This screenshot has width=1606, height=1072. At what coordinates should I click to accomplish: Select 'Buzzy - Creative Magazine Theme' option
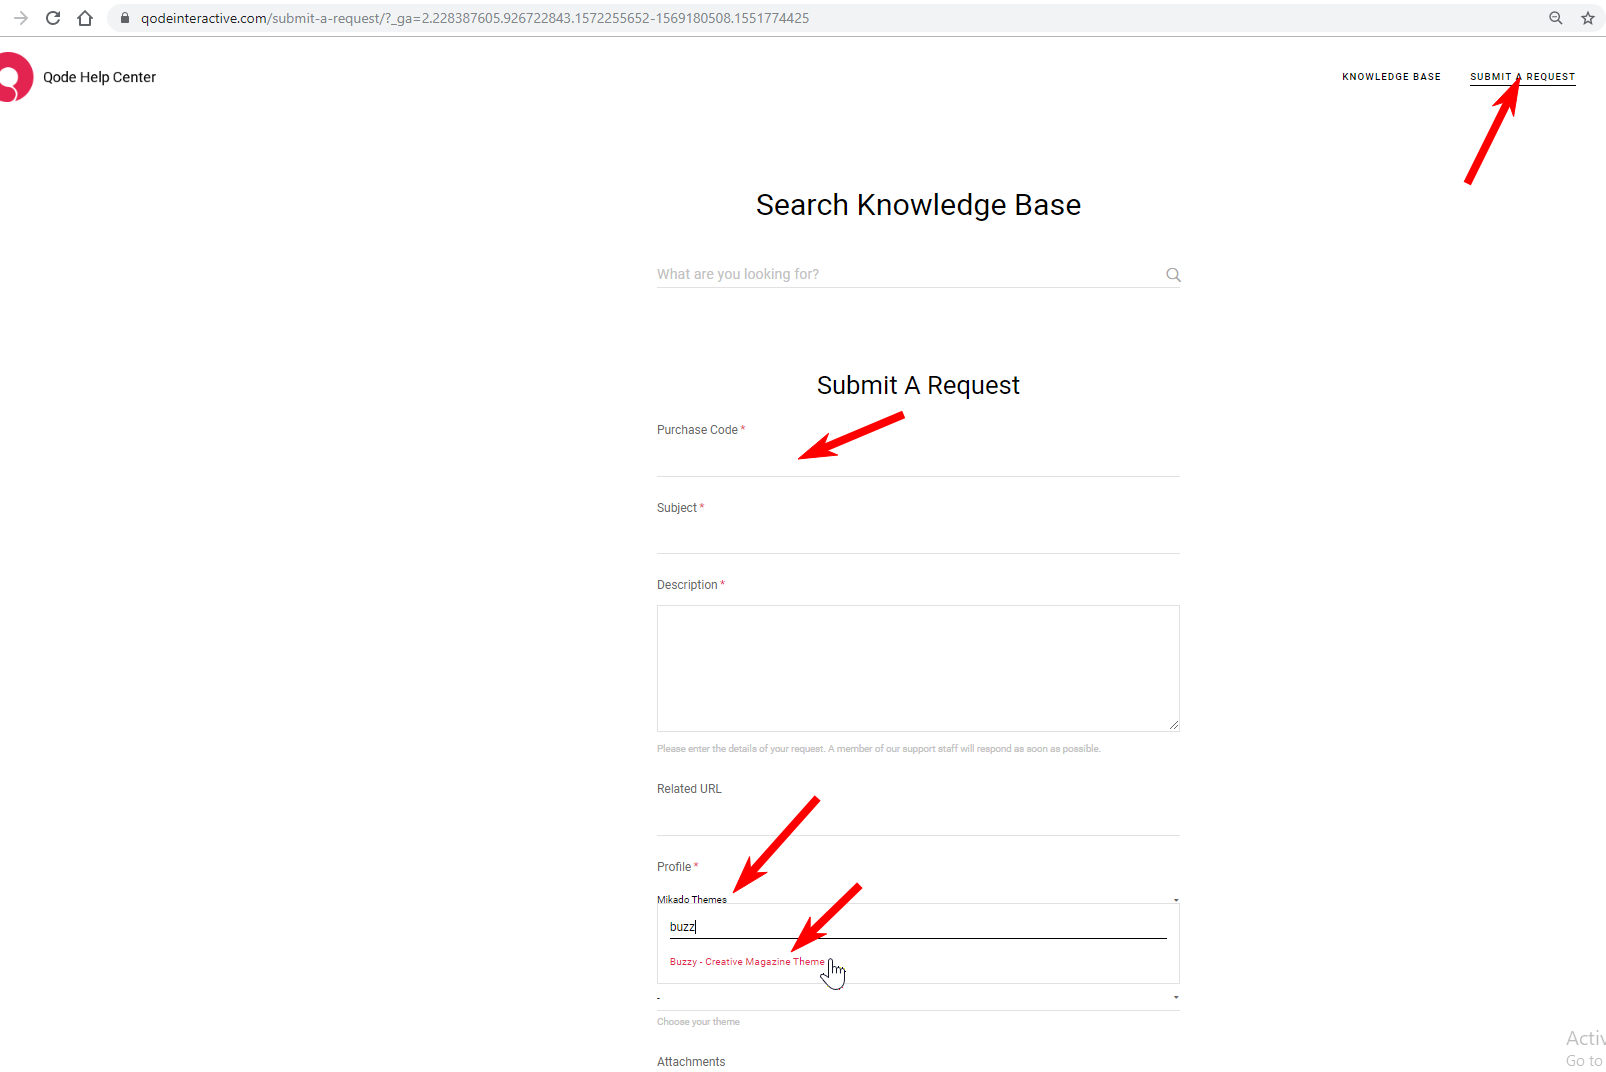coord(747,962)
